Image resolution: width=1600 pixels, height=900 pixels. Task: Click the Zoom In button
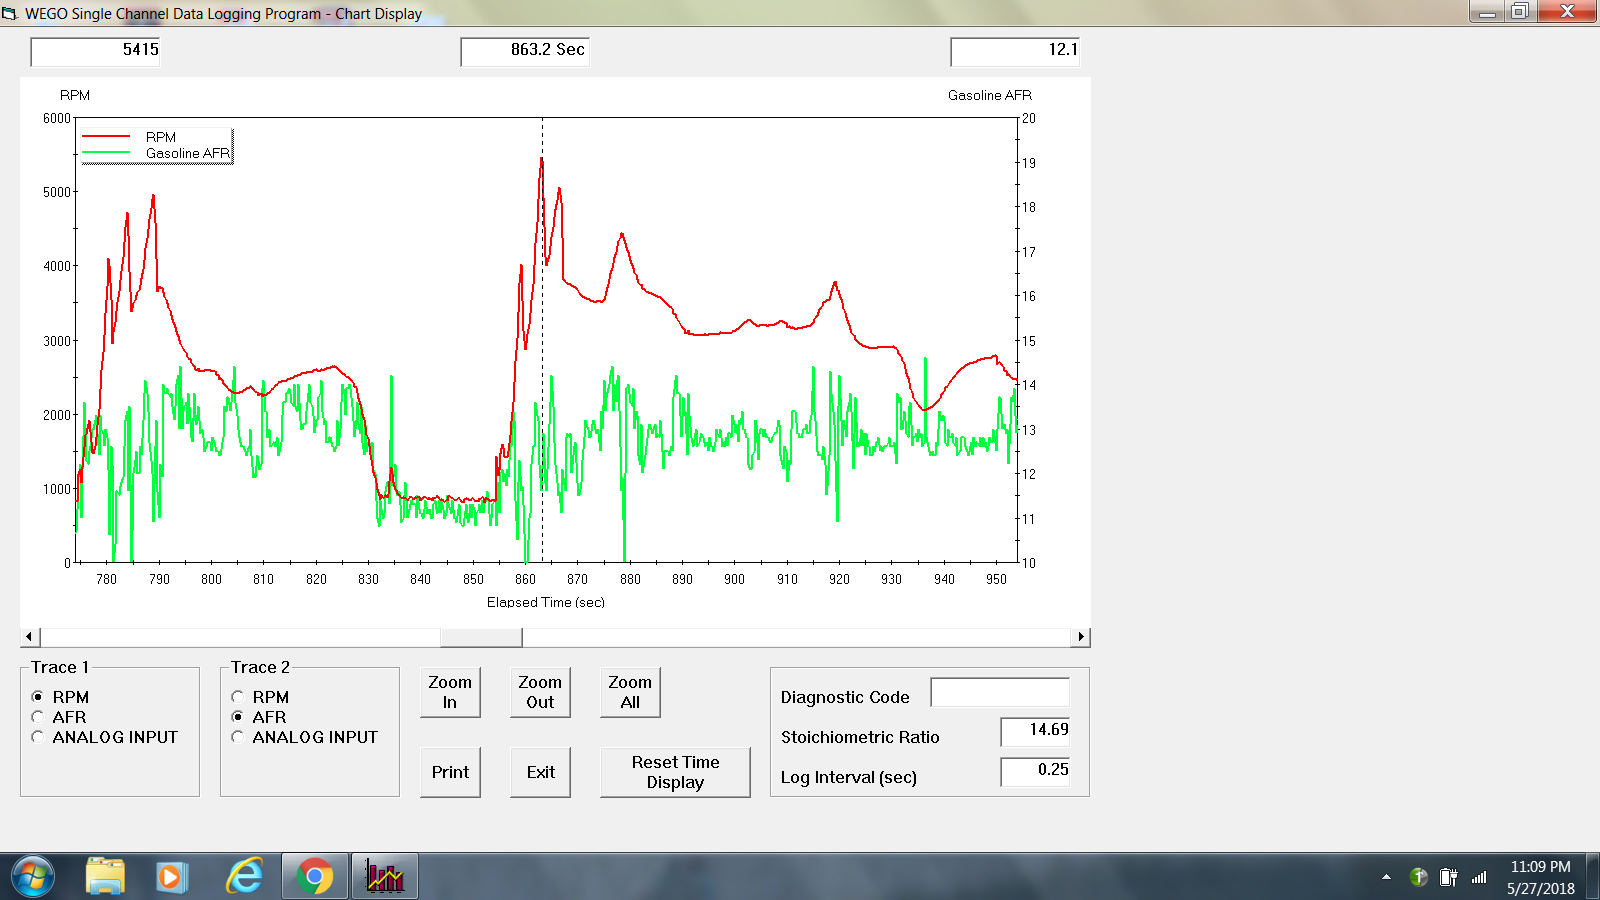pyautogui.click(x=450, y=692)
